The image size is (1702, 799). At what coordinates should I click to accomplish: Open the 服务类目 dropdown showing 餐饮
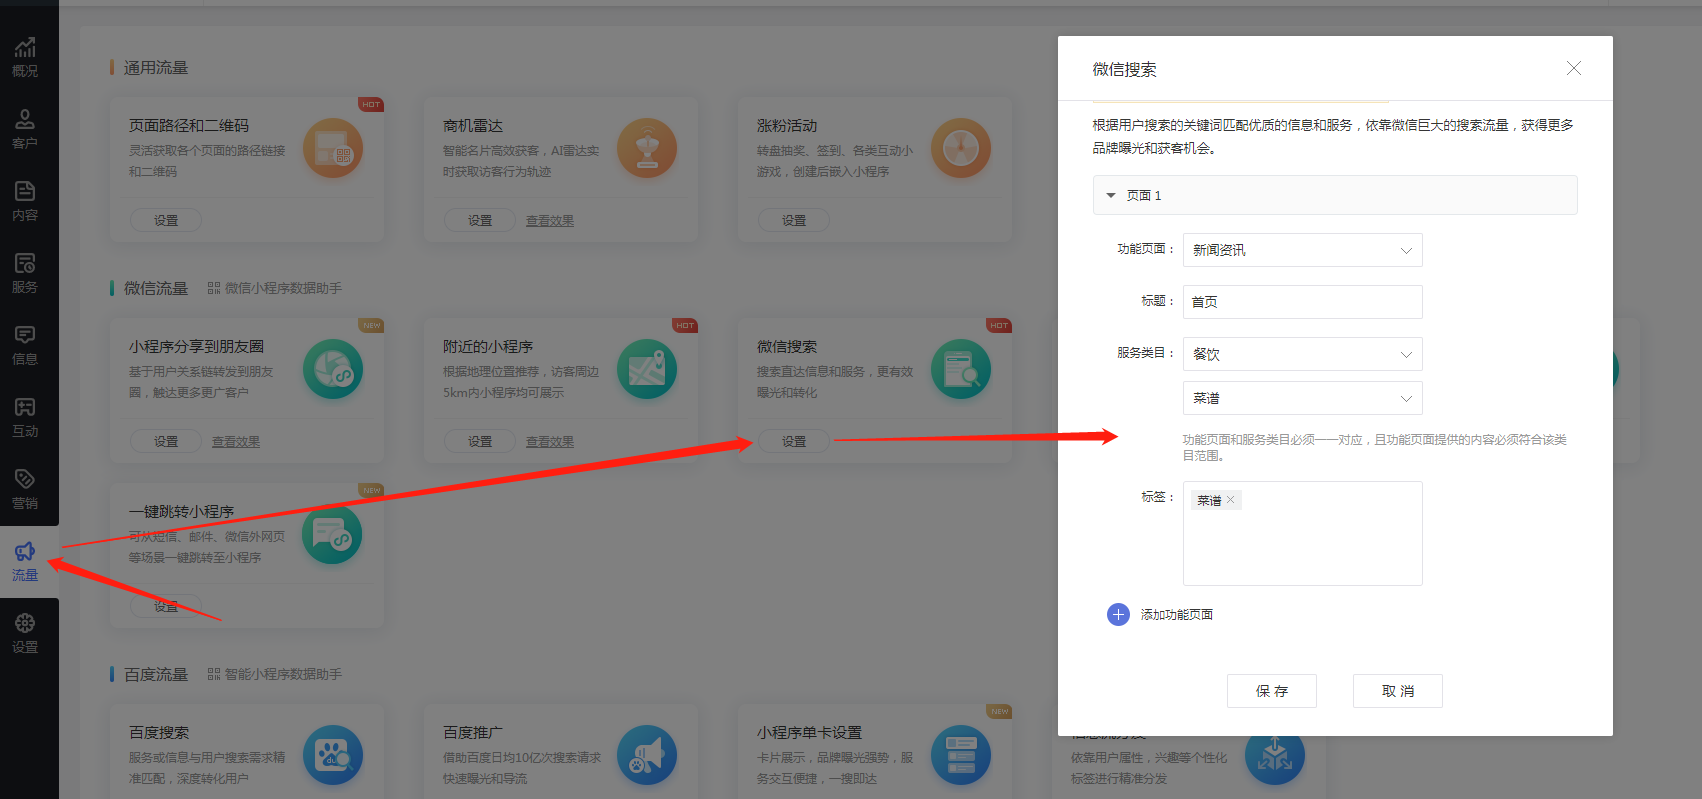(1302, 354)
